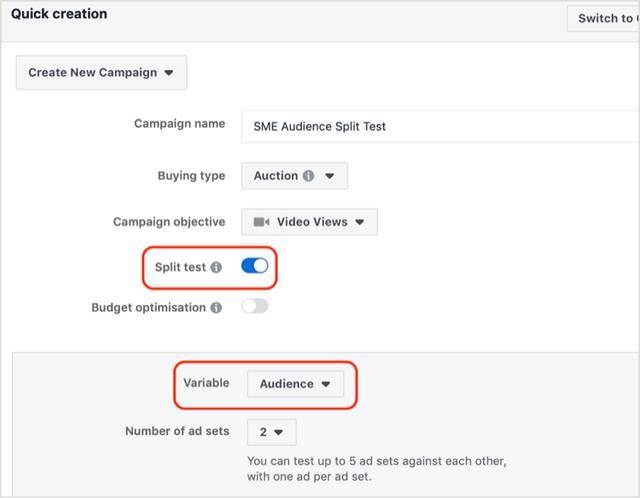Enable the Budget optimisation switch
This screenshot has height=498, width=640.
[x=255, y=307]
